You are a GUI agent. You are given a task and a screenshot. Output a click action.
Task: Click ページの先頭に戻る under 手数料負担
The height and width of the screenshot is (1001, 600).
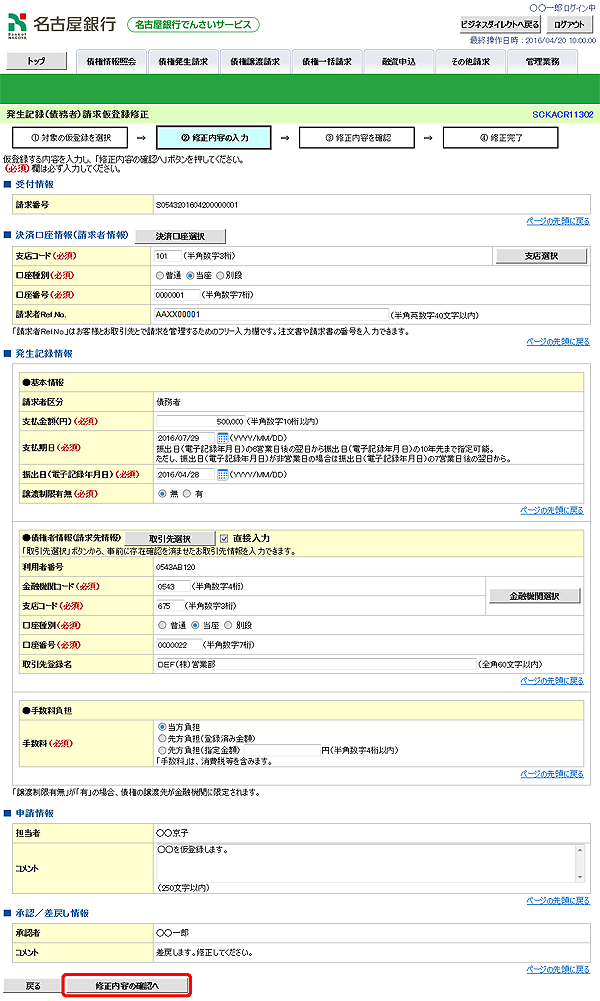(552, 774)
